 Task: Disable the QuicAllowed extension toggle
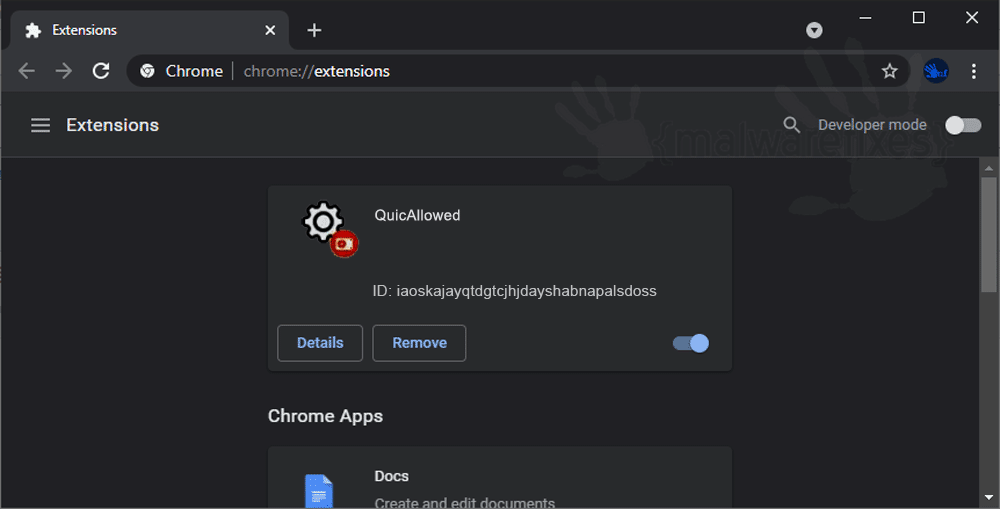pyautogui.click(x=691, y=343)
